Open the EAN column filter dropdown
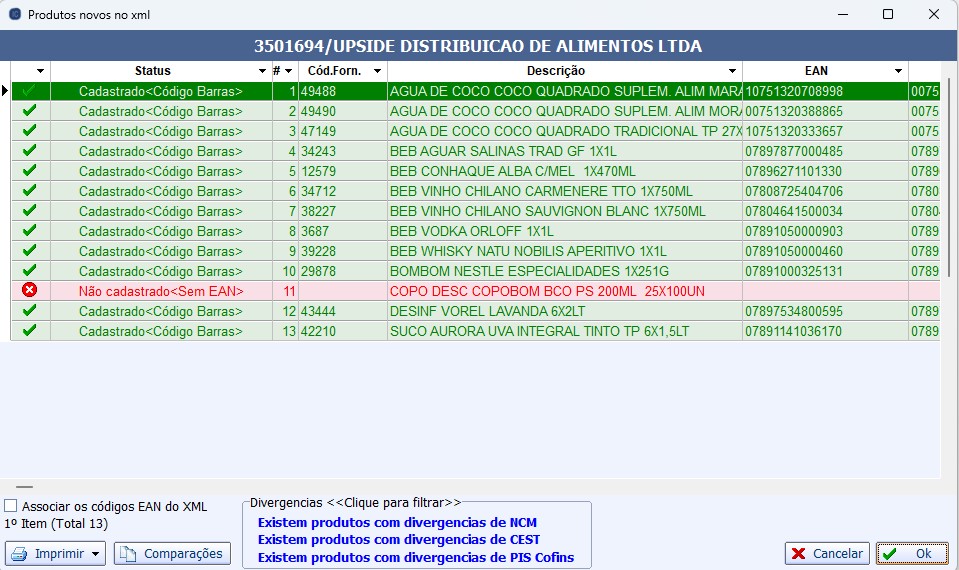The height and width of the screenshot is (570, 959). click(898, 71)
